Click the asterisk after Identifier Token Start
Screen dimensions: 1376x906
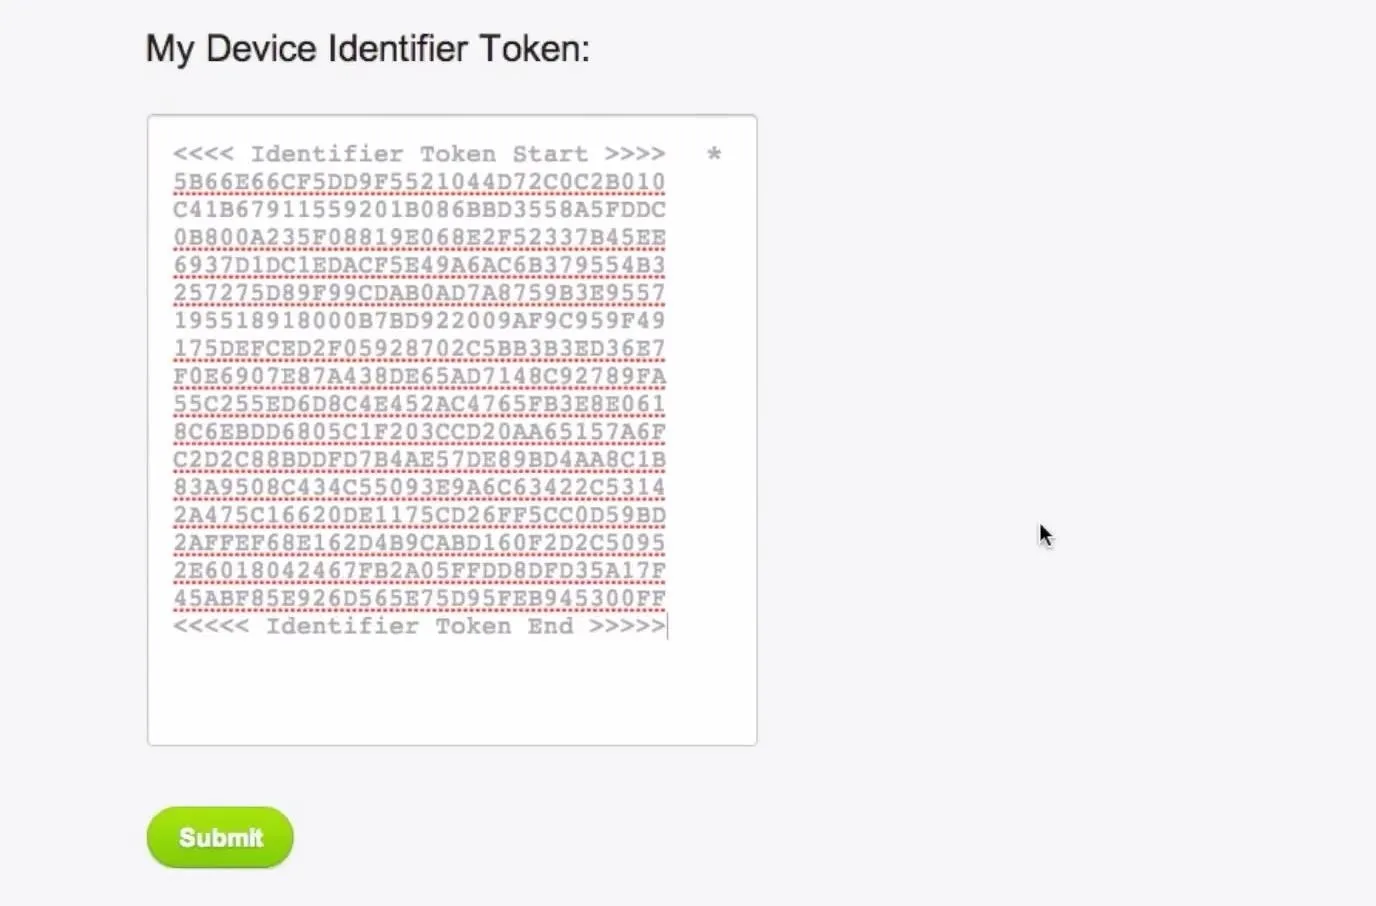pyautogui.click(x=714, y=154)
